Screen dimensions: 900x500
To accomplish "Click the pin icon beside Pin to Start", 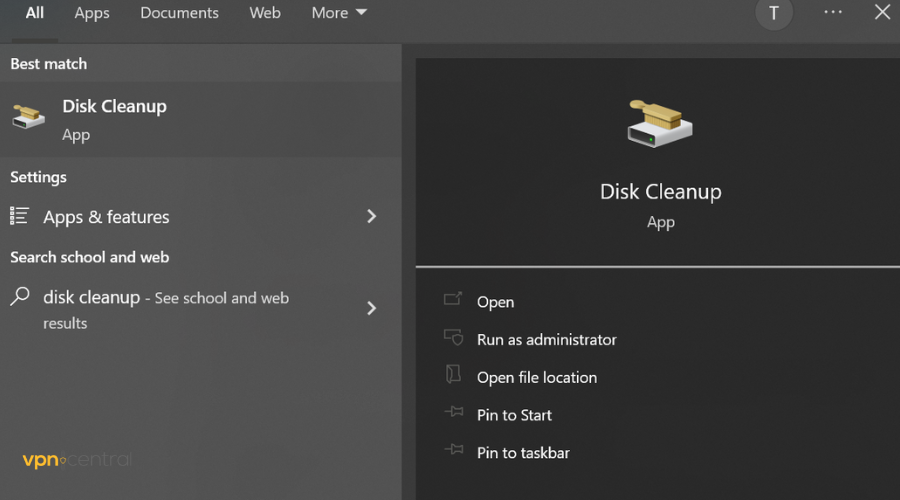I will coord(453,413).
